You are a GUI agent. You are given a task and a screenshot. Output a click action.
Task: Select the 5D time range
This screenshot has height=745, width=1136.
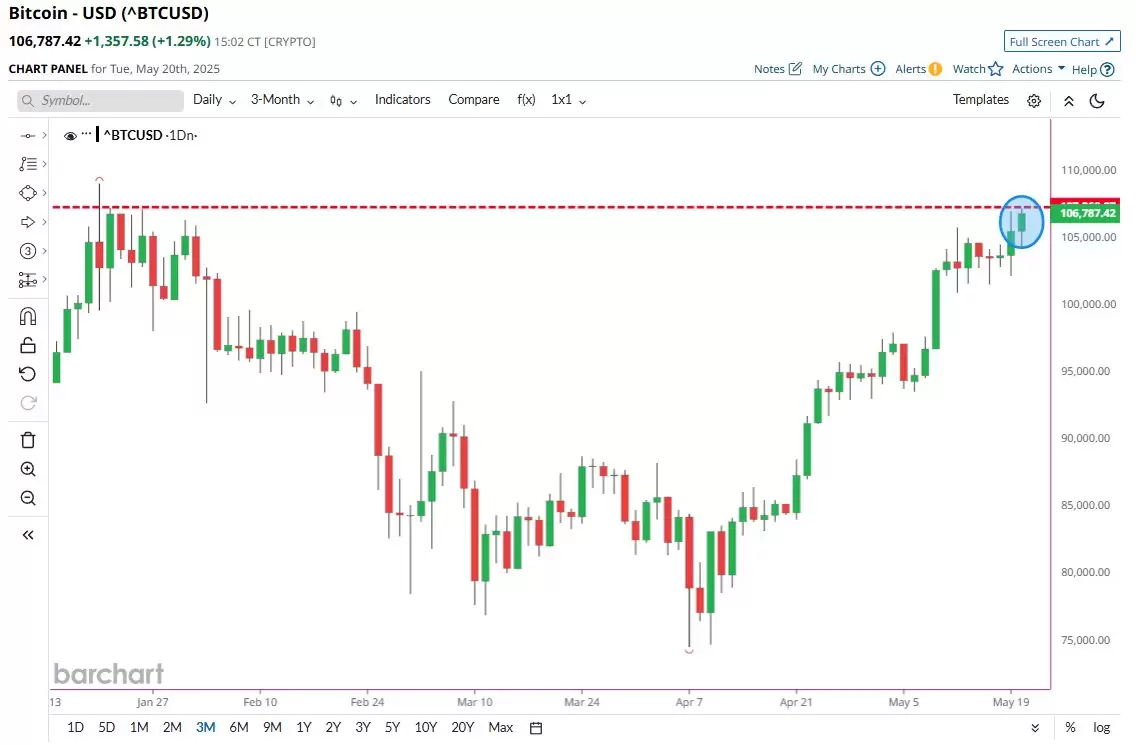(x=106, y=727)
